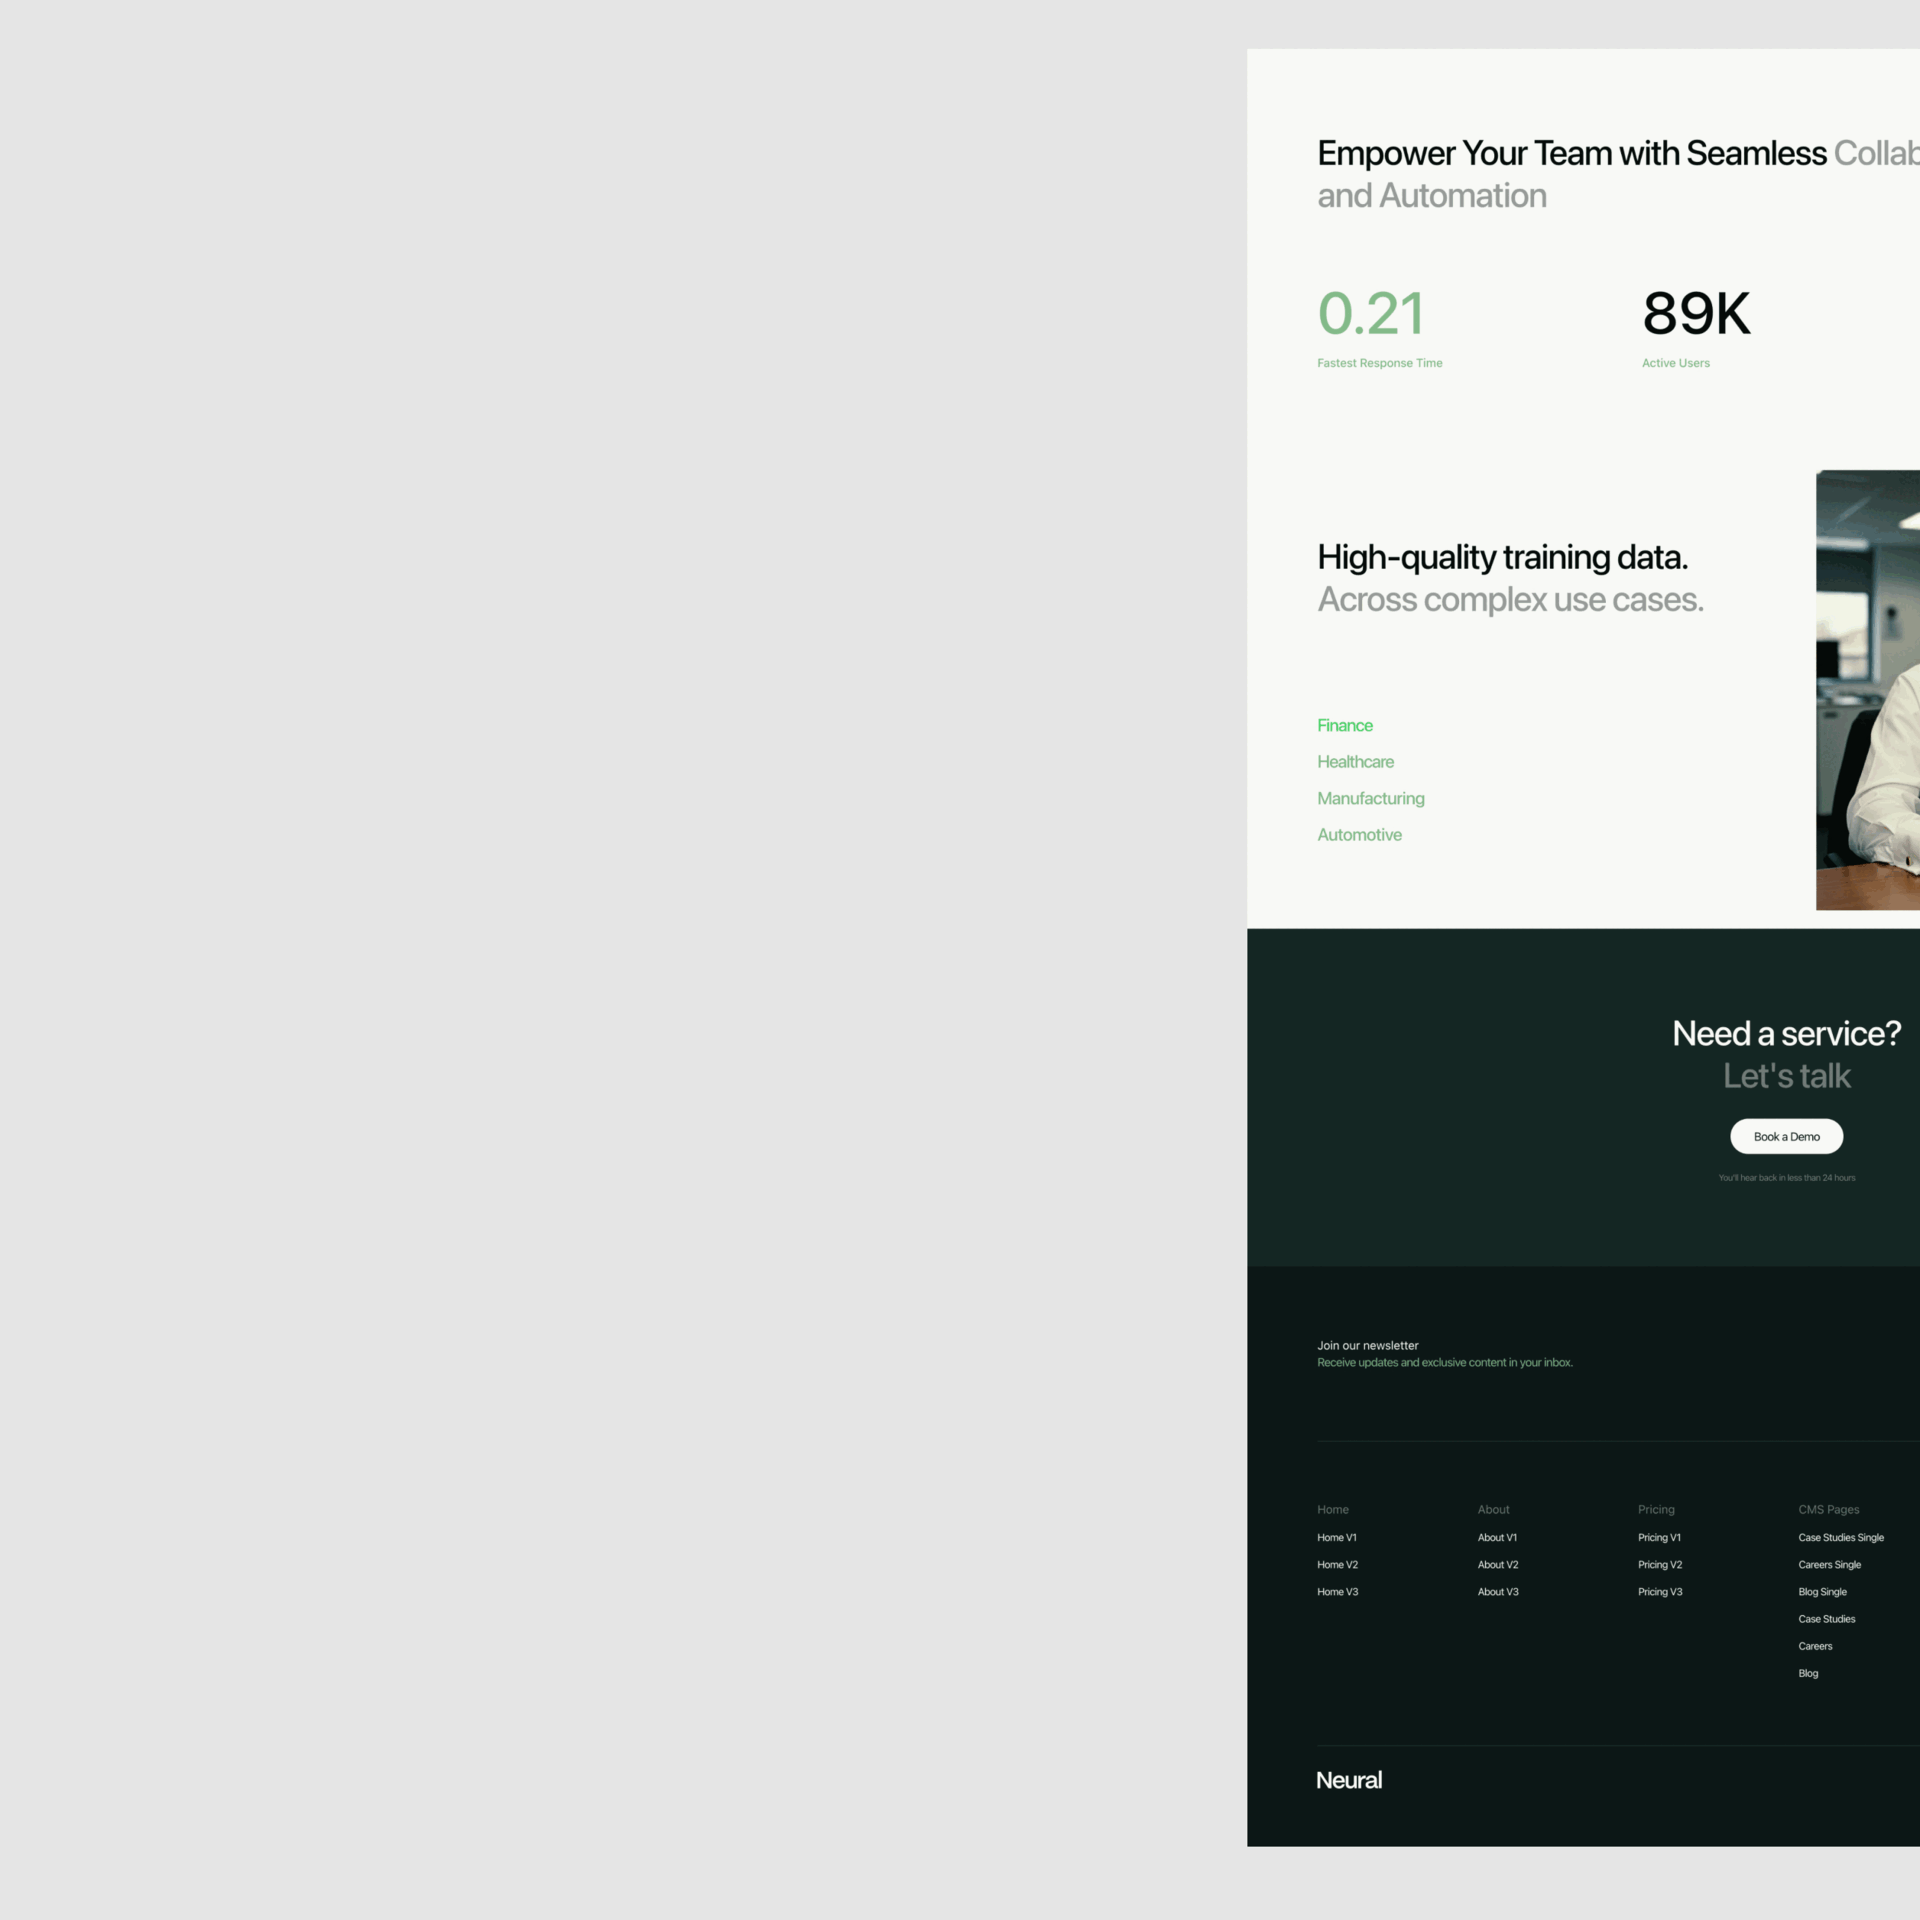
Task: Visit the Home V3 footer link
Action: (1337, 1592)
